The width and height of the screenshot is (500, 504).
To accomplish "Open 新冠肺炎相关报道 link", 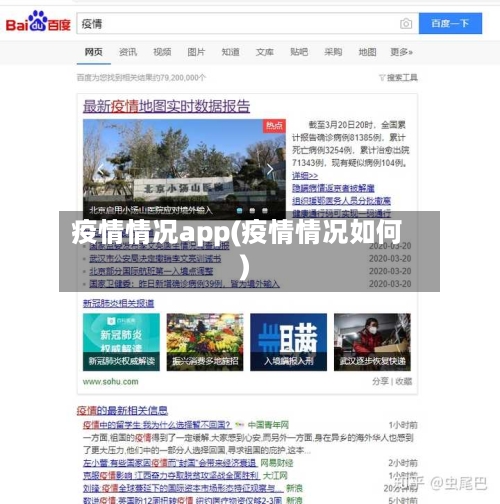I will (118, 303).
